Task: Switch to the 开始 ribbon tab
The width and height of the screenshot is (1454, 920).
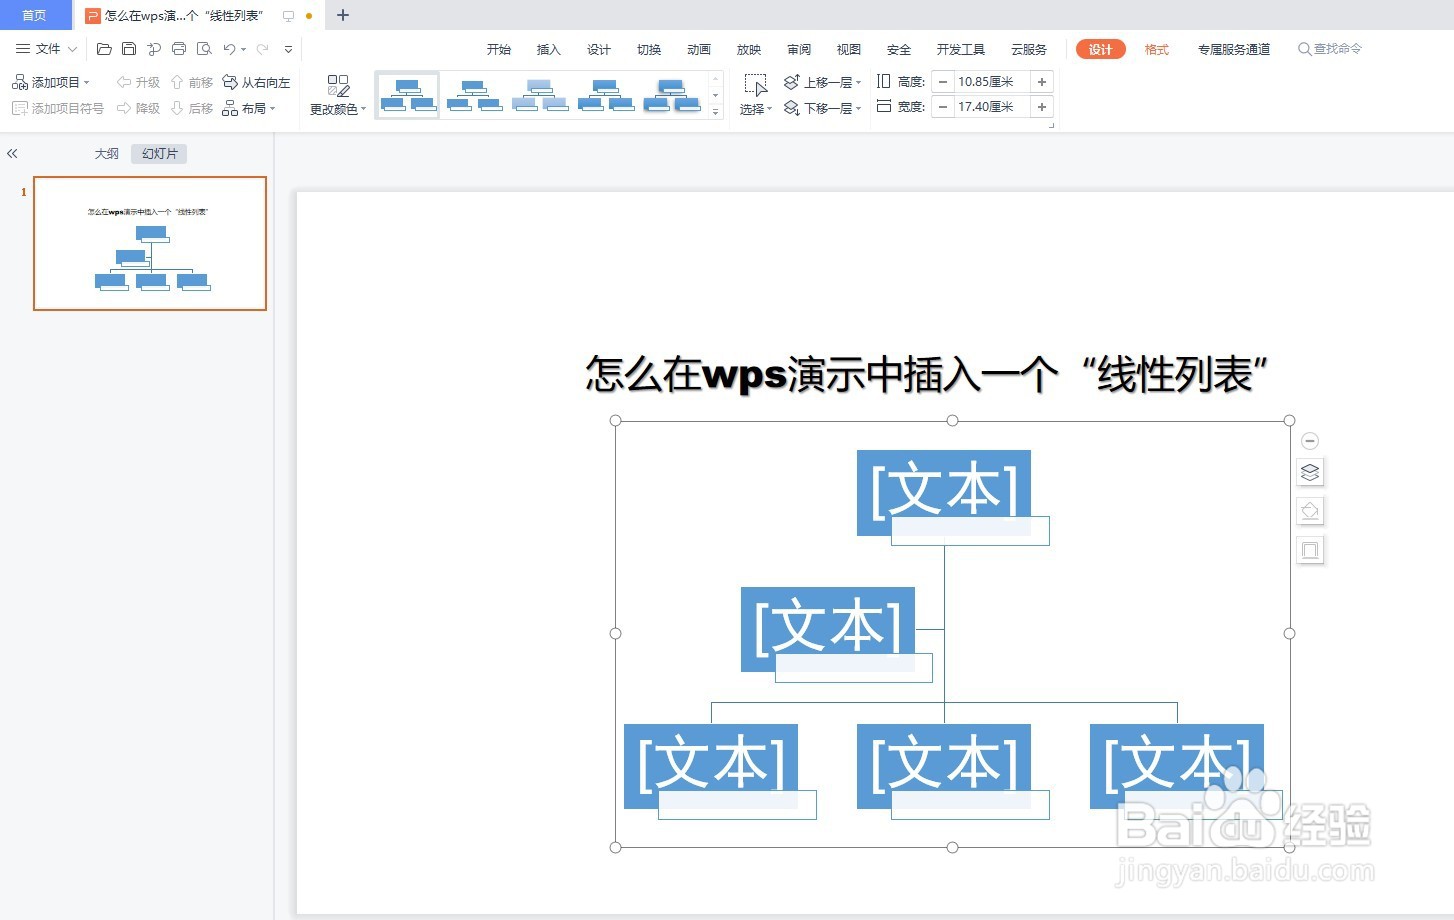Action: tap(499, 49)
